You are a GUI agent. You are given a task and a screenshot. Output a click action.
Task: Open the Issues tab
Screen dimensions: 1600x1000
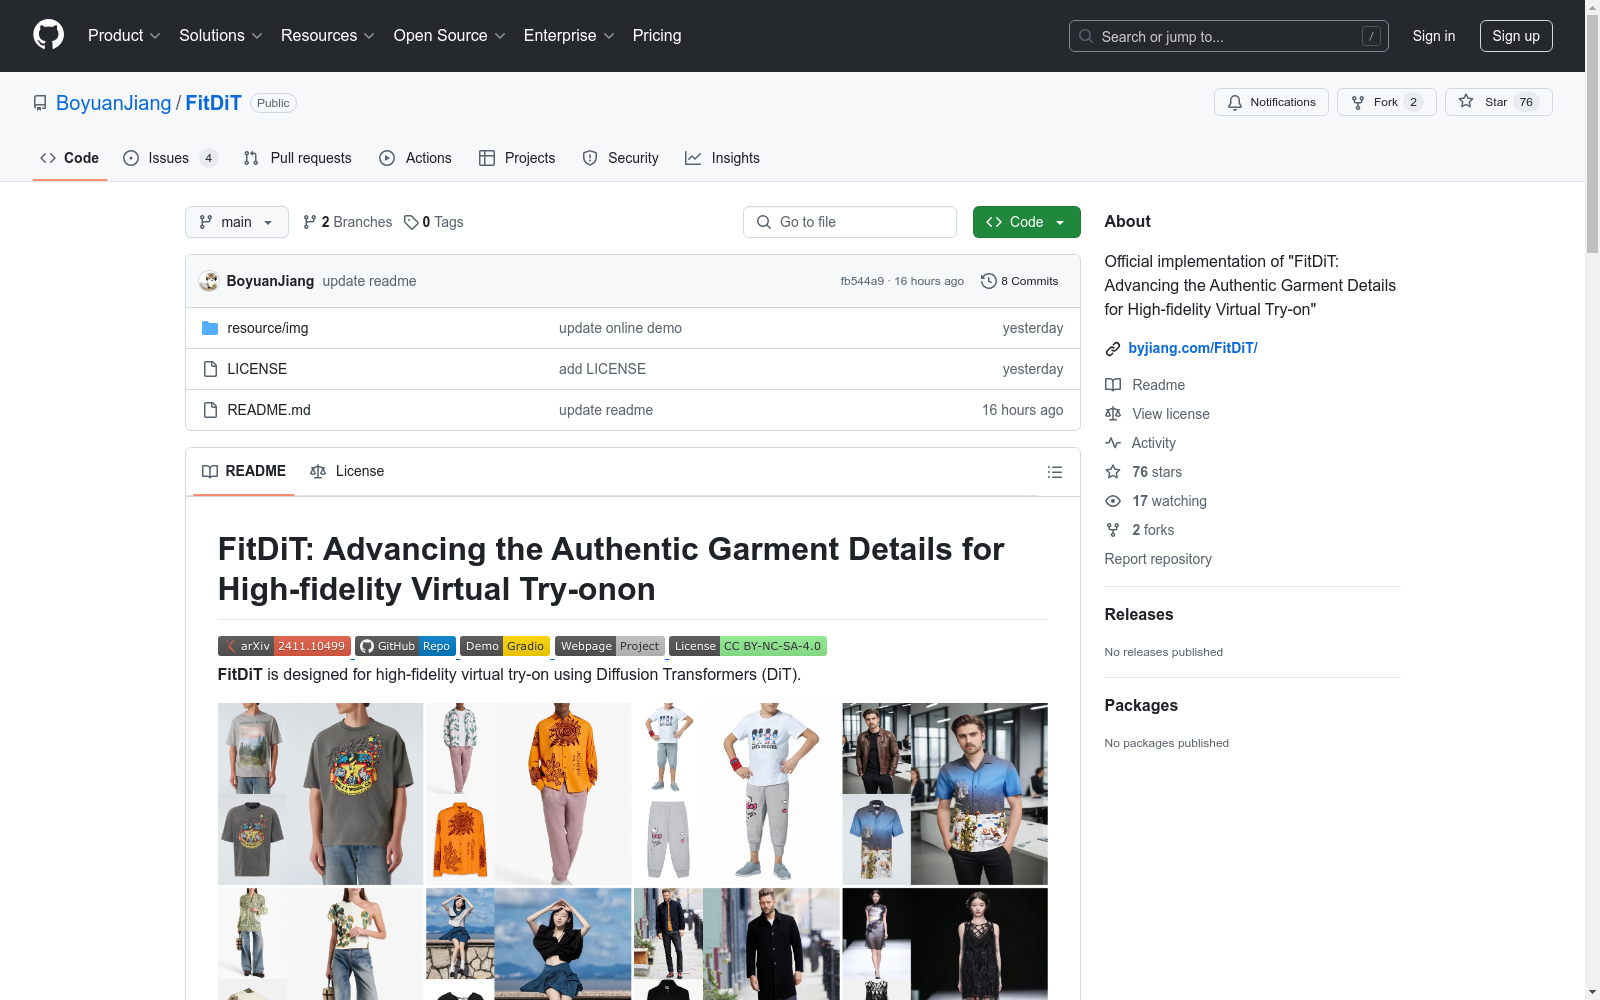(x=170, y=158)
